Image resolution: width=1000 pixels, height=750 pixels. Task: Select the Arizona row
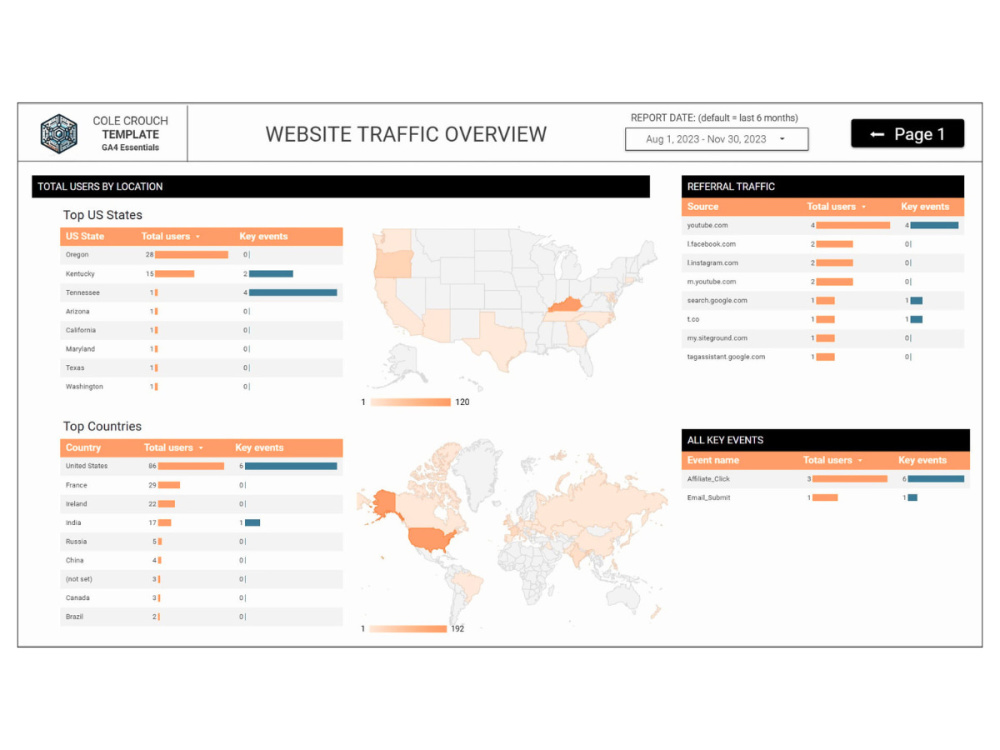(x=202, y=311)
